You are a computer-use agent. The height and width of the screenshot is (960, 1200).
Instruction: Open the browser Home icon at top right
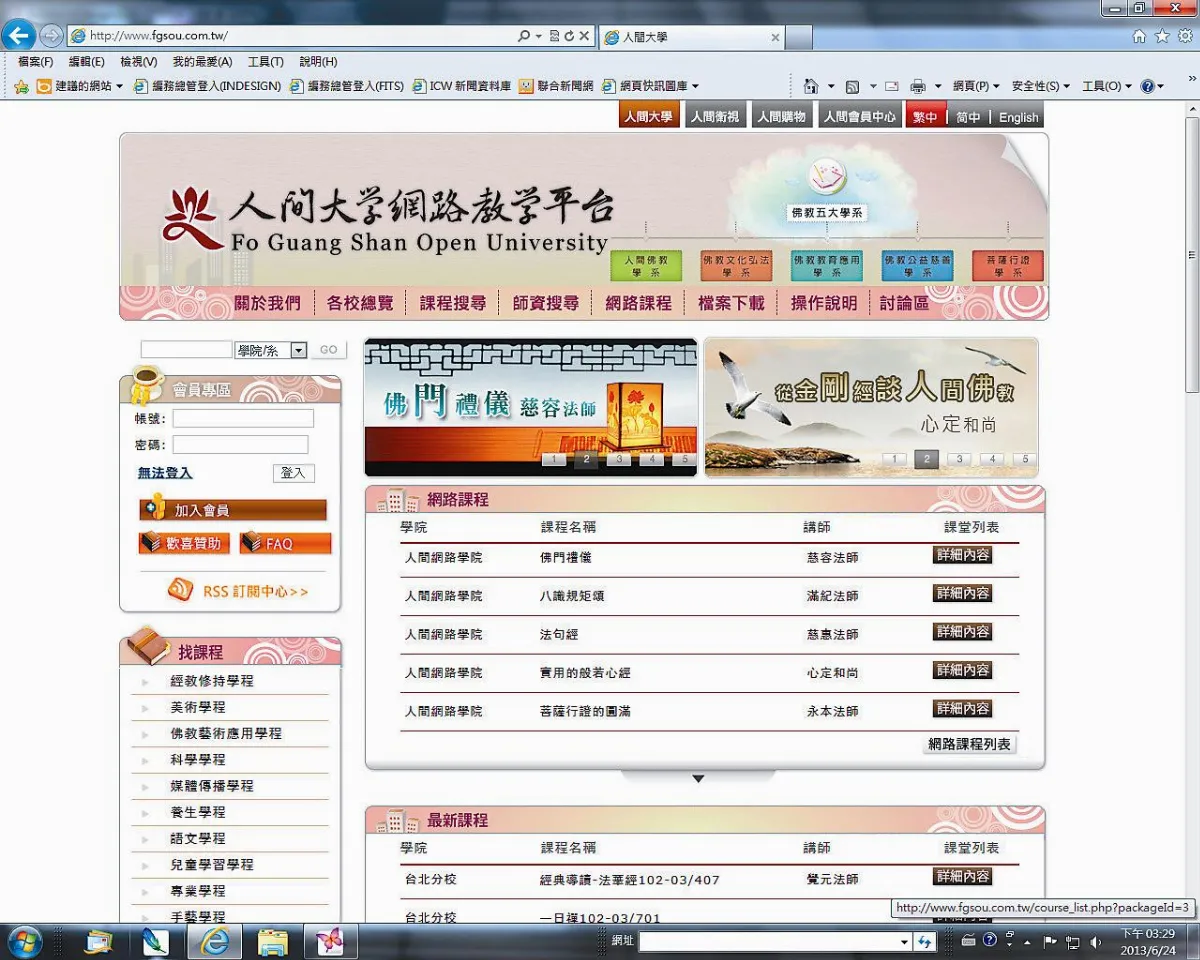click(x=1139, y=36)
